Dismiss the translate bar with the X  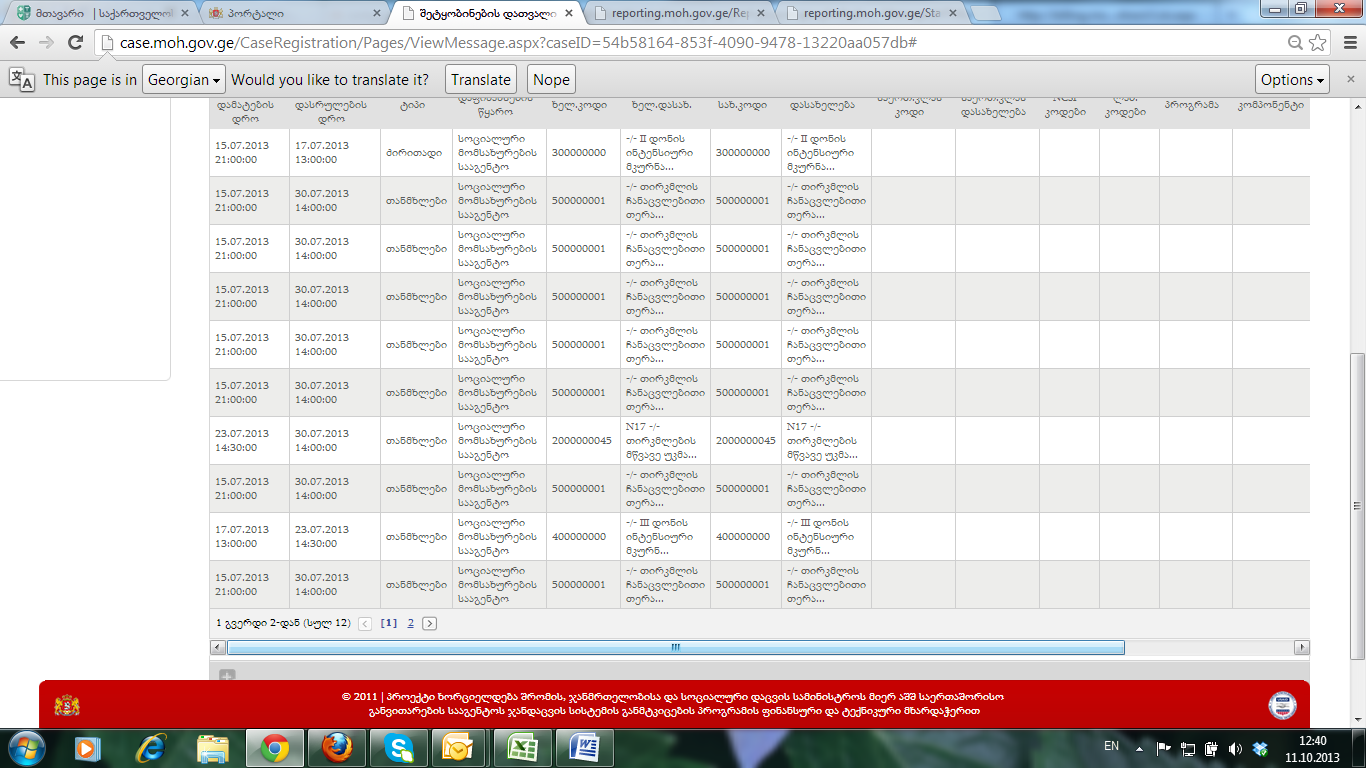(1348, 80)
